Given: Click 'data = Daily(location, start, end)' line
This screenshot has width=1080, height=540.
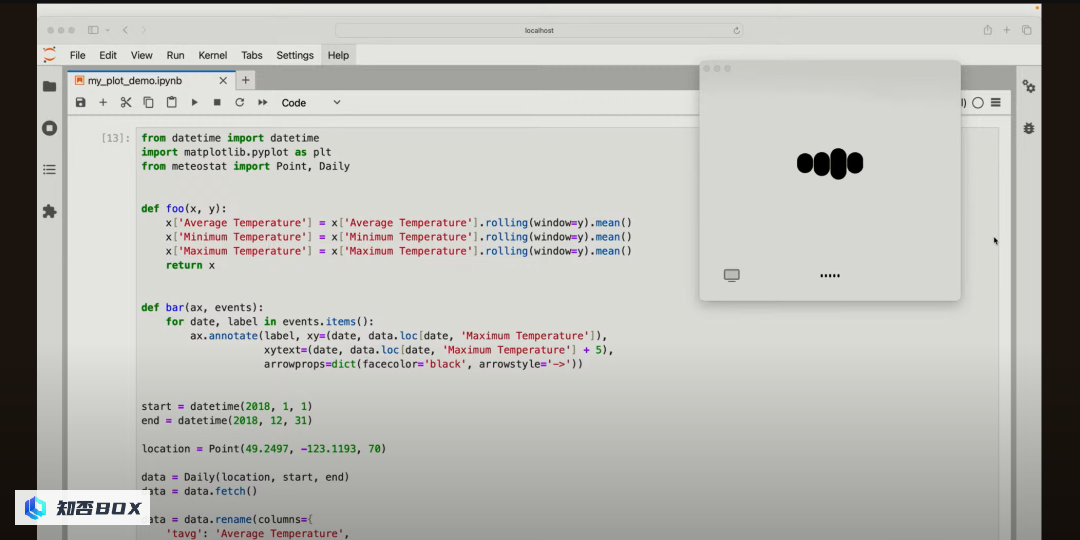Looking at the screenshot, I should (245, 477).
